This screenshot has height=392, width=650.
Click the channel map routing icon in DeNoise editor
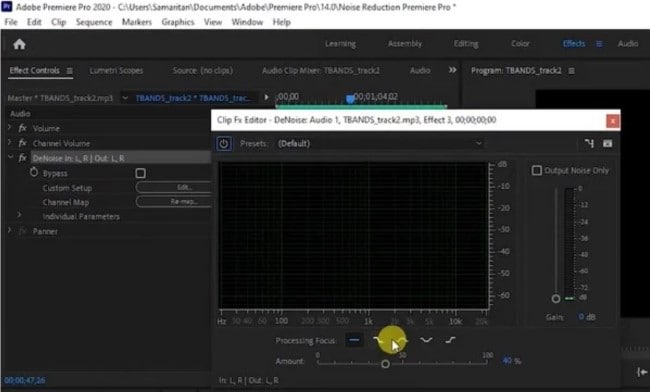coord(589,143)
